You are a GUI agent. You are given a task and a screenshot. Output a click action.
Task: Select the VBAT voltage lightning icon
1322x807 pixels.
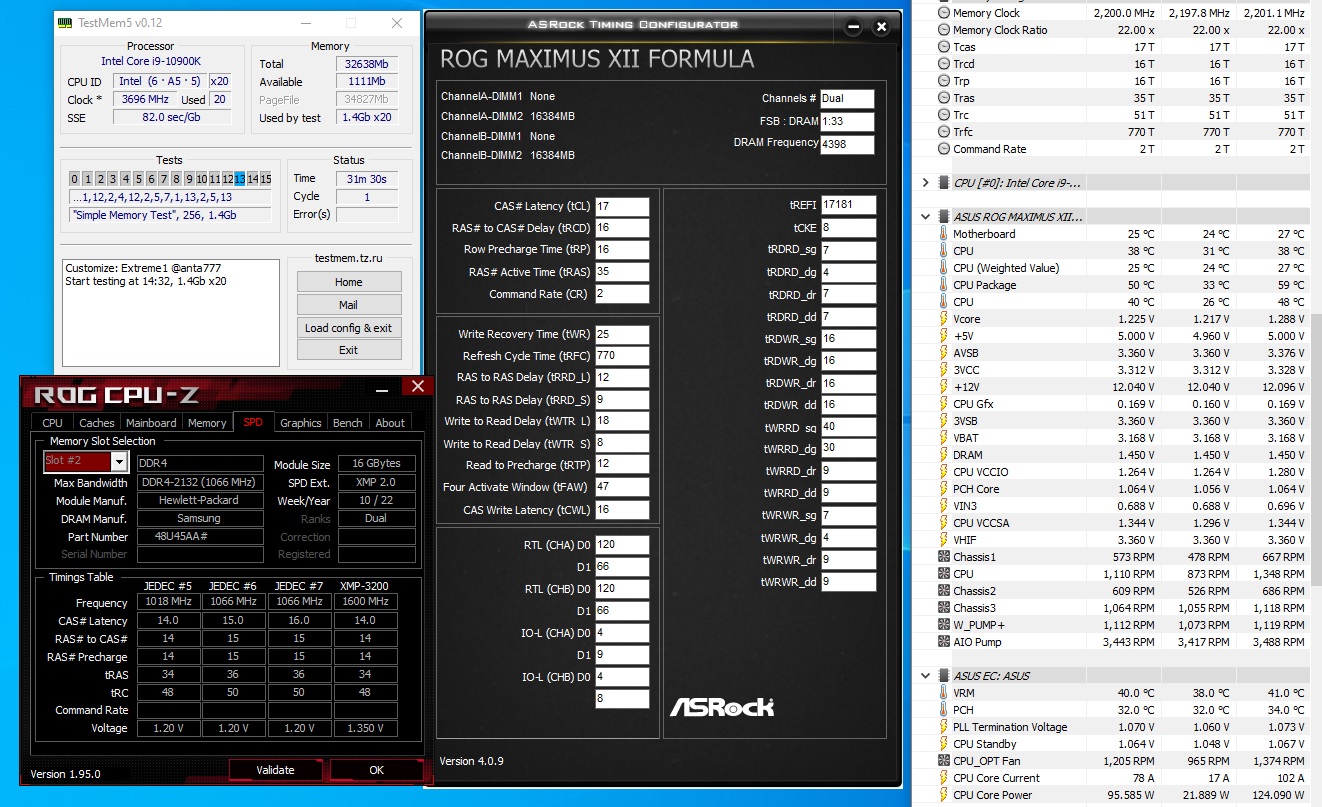tap(944, 438)
